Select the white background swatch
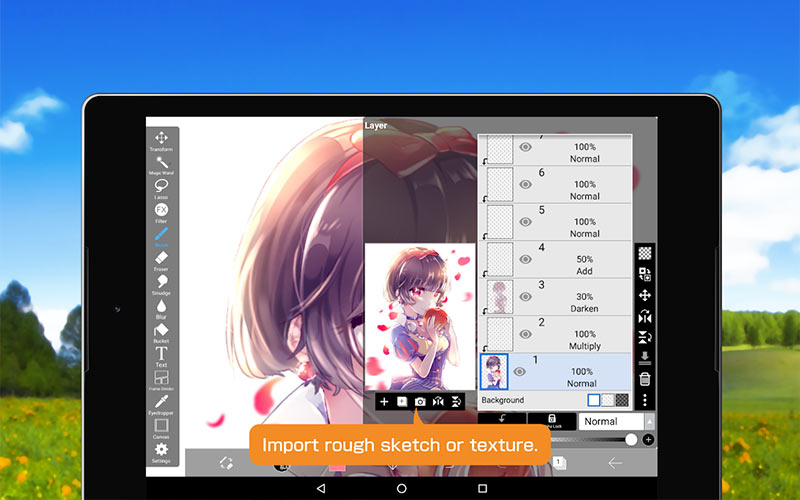The width and height of the screenshot is (800, 500). [x=593, y=400]
